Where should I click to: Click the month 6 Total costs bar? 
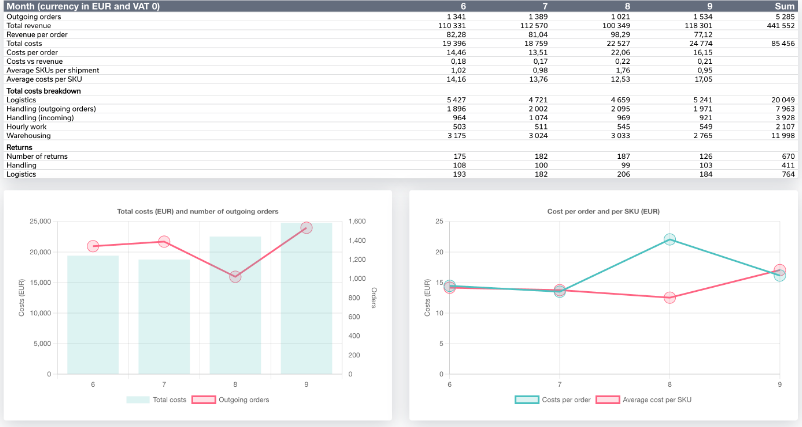[93, 315]
